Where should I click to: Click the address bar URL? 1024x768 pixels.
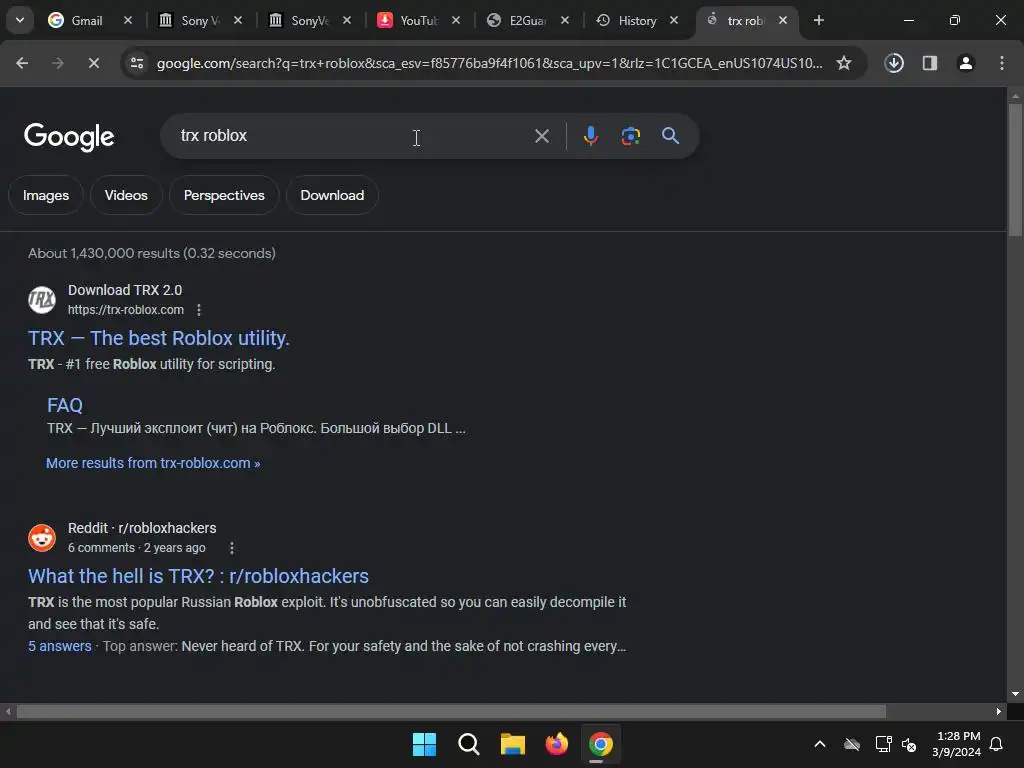point(489,63)
